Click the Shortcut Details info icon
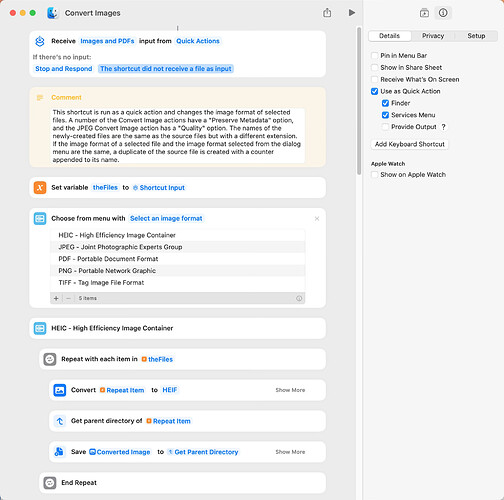The height and width of the screenshot is (500, 504). click(x=443, y=13)
